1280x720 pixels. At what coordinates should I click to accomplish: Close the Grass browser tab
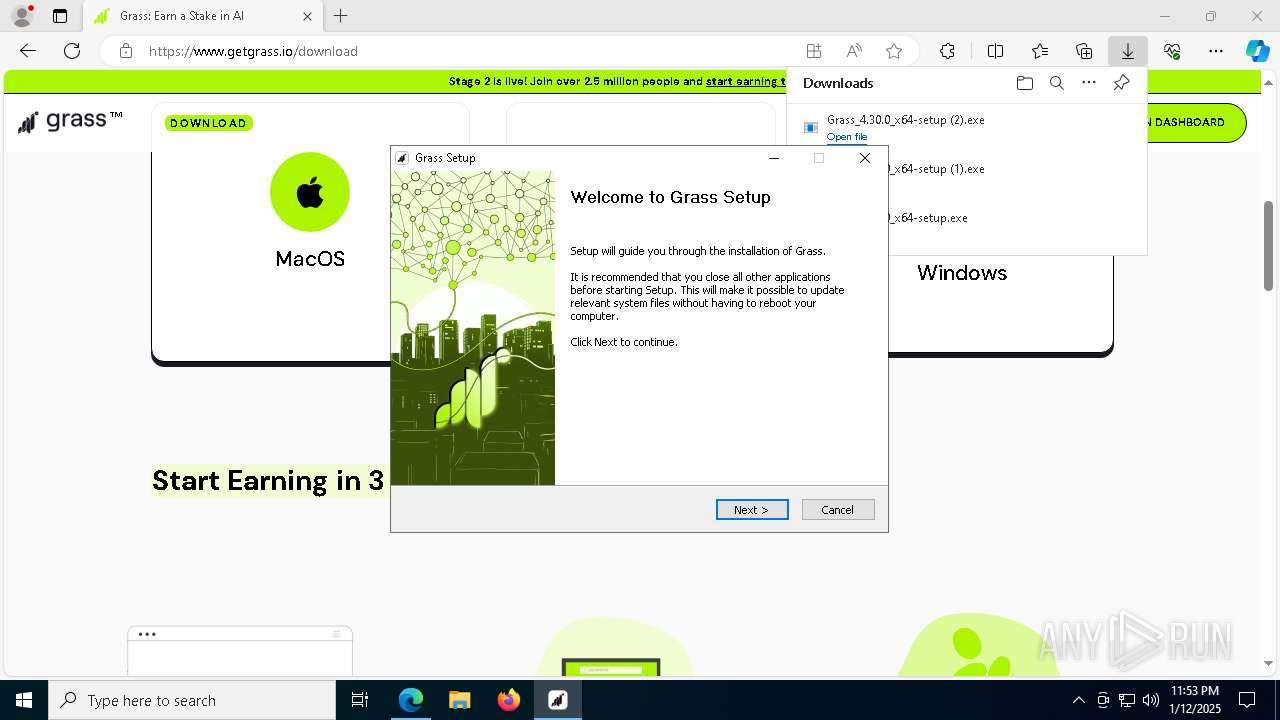point(307,16)
